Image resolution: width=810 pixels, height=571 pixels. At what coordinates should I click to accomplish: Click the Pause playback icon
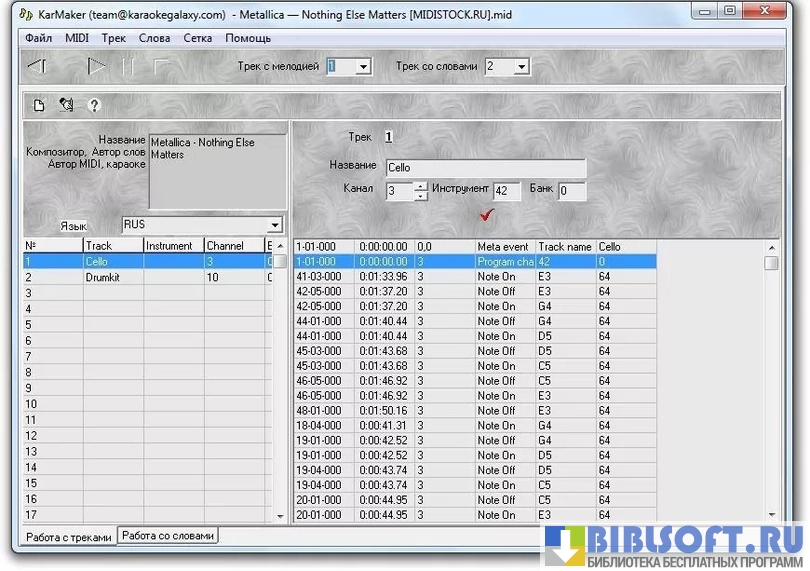[128, 67]
